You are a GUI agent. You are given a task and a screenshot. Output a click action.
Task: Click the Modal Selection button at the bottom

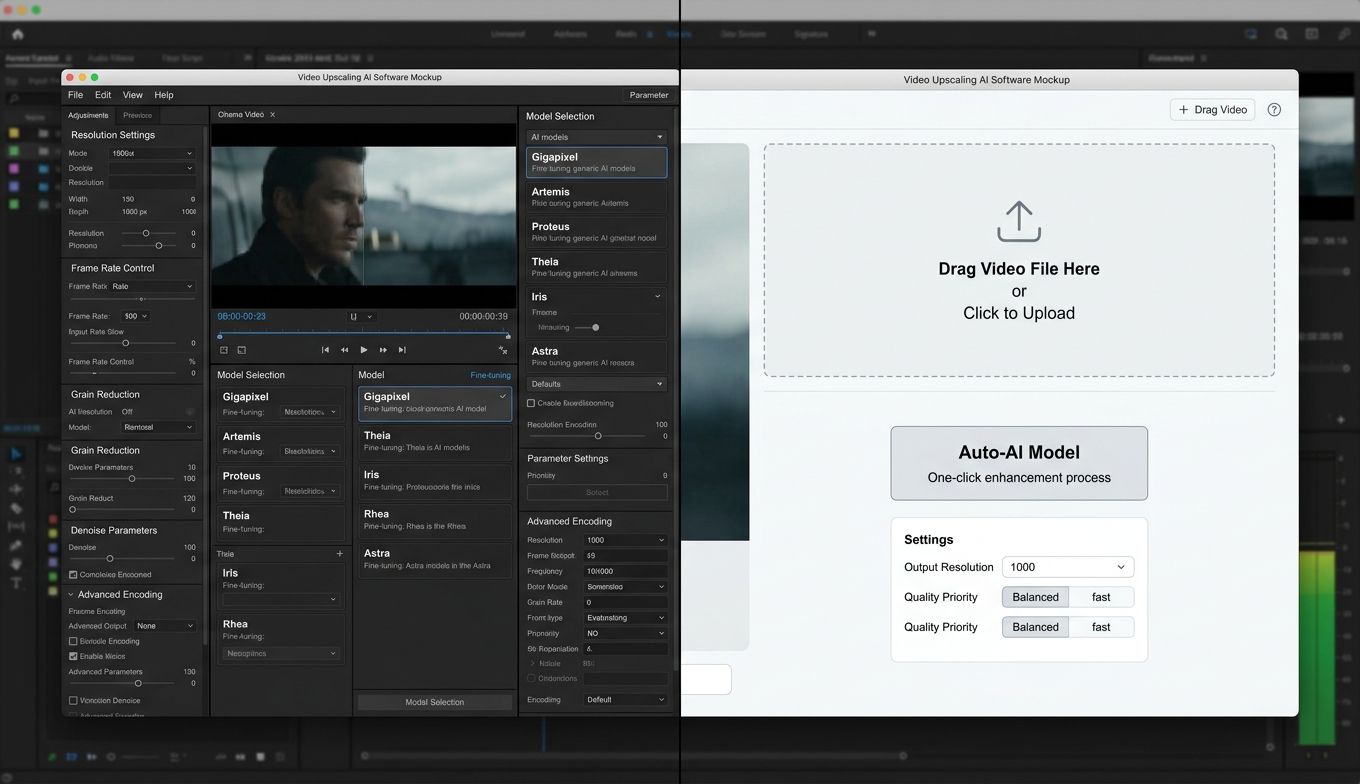click(x=435, y=702)
